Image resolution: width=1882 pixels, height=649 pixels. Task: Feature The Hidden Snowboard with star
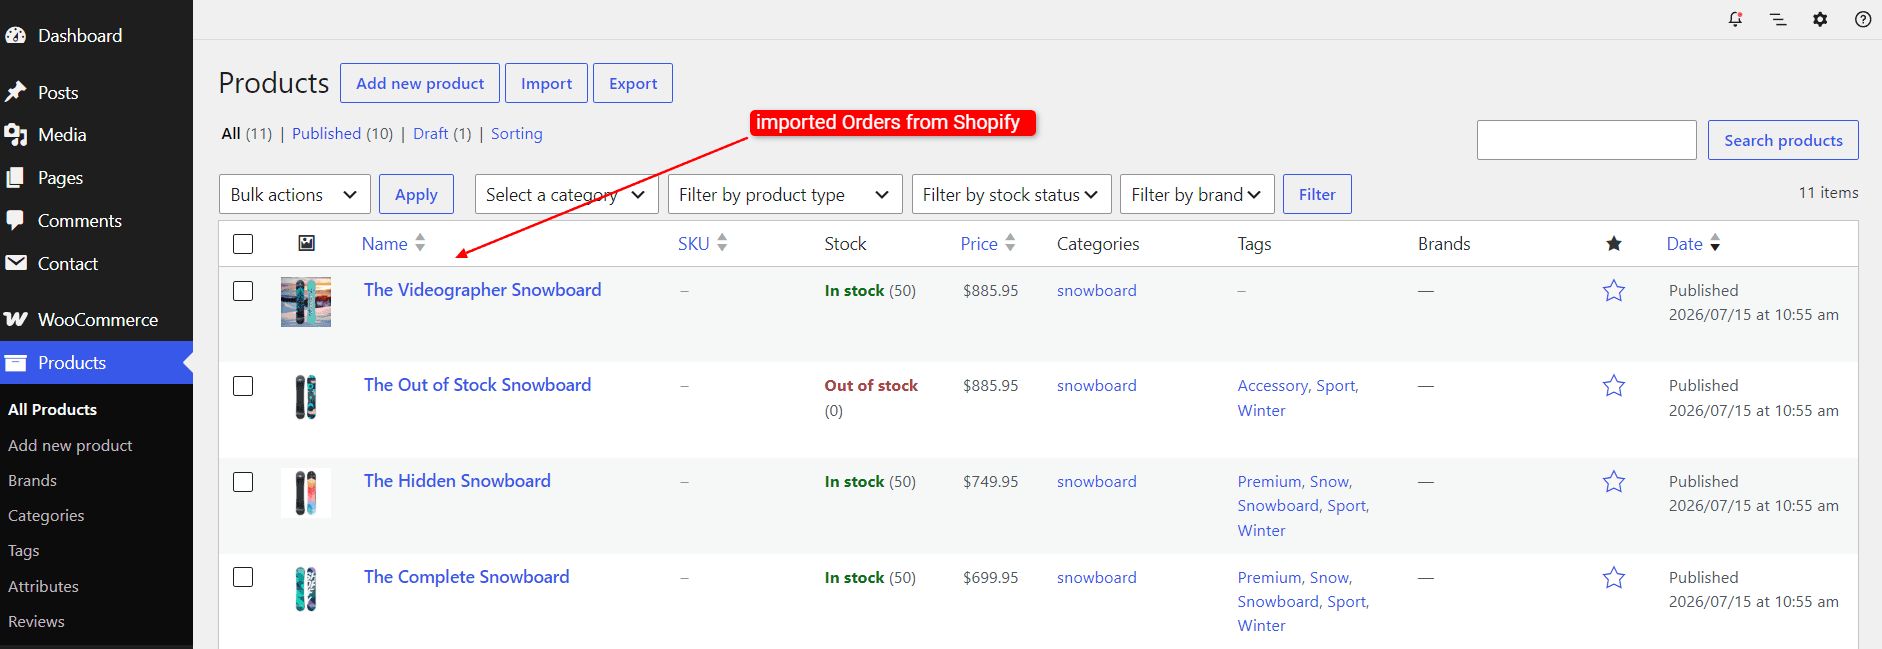pyautogui.click(x=1614, y=482)
